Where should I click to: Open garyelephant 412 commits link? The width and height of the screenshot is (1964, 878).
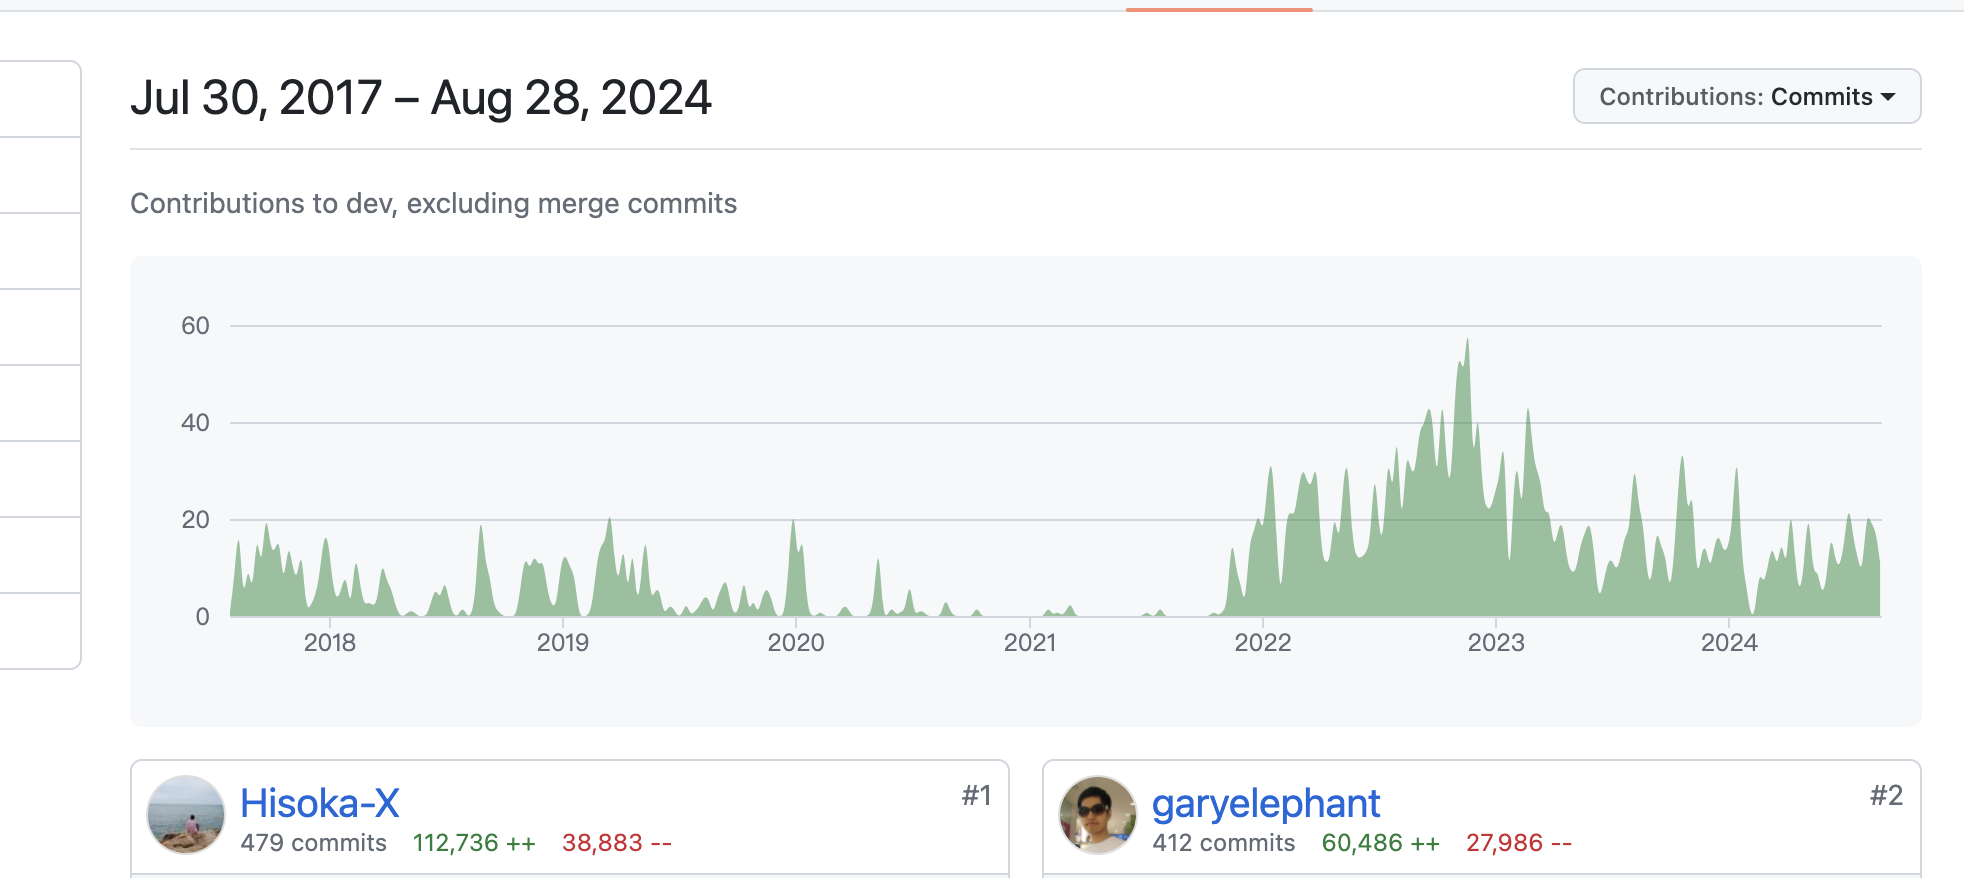[x=1223, y=843]
